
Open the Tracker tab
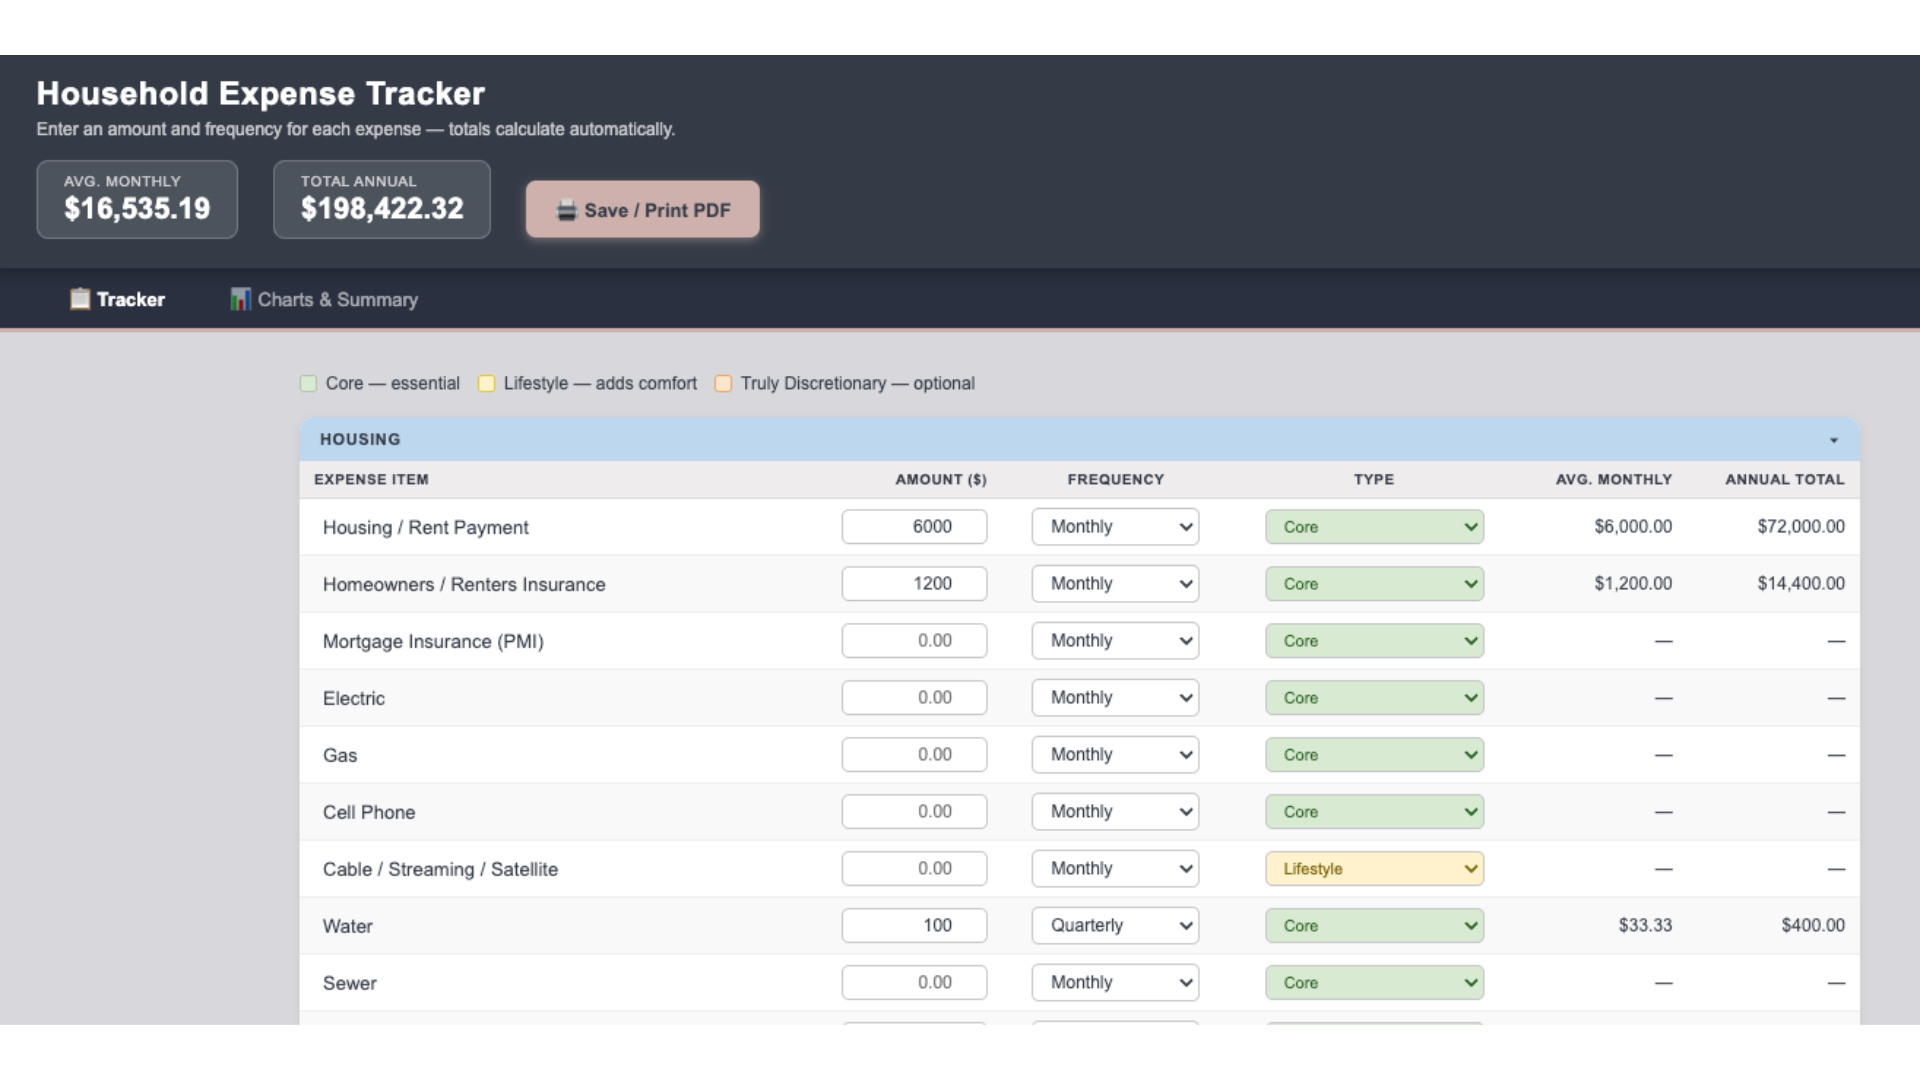click(117, 299)
